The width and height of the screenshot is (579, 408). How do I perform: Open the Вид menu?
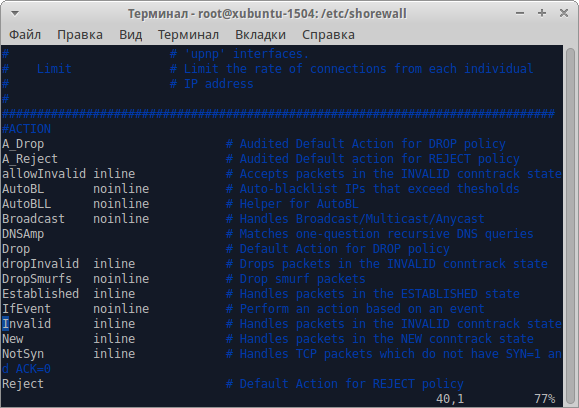(130, 35)
